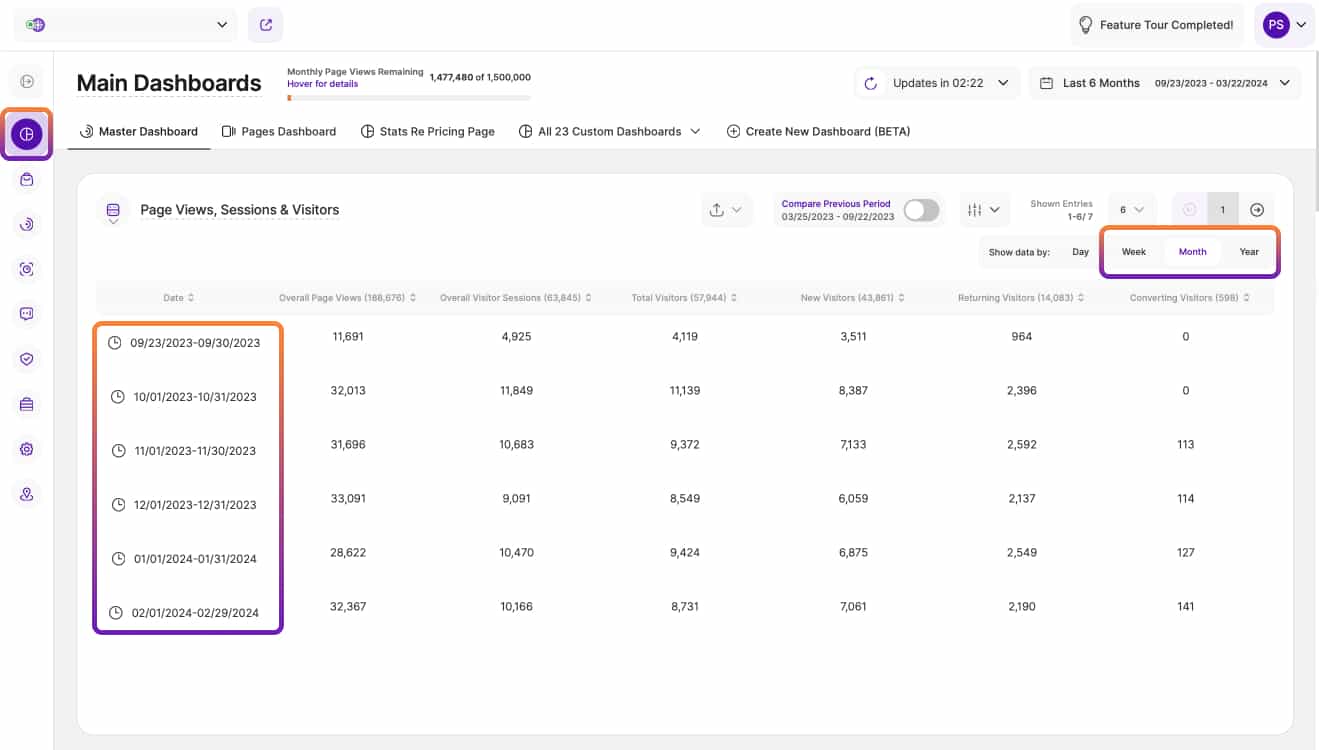Switch to Pages Dashboard tab
Screen dimensions: 1319x750
(x=278, y=131)
